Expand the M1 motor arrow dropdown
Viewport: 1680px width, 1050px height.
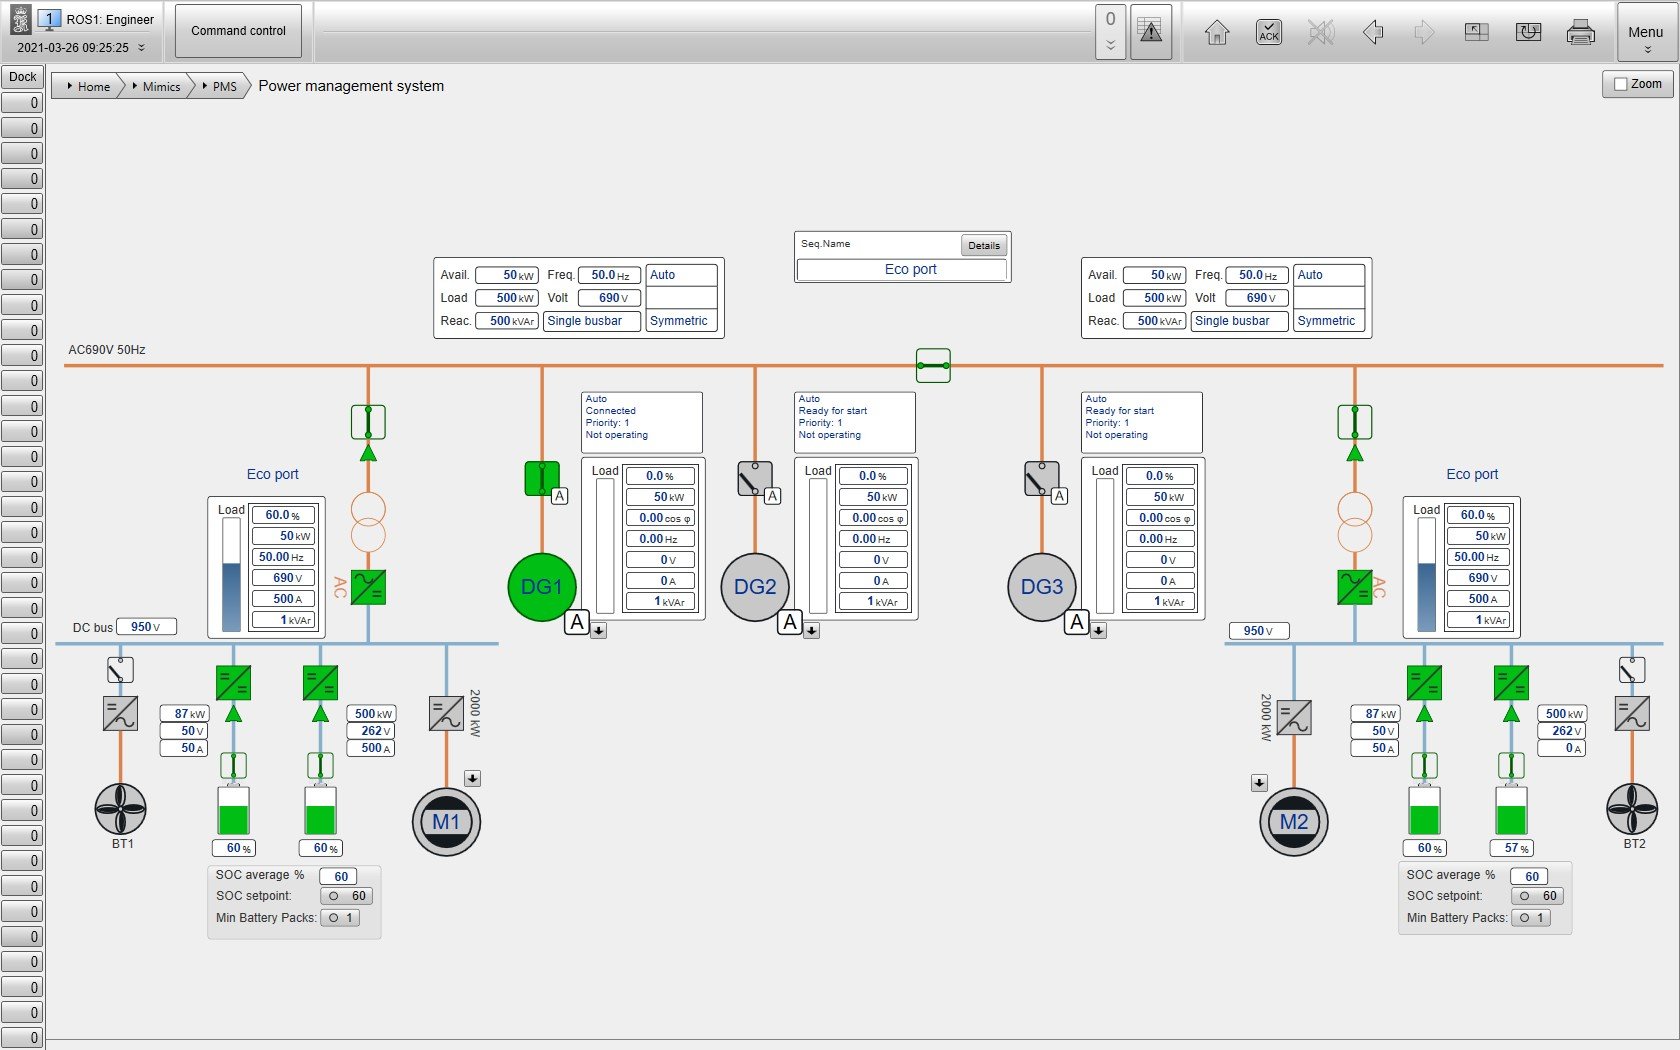click(473, 779)
